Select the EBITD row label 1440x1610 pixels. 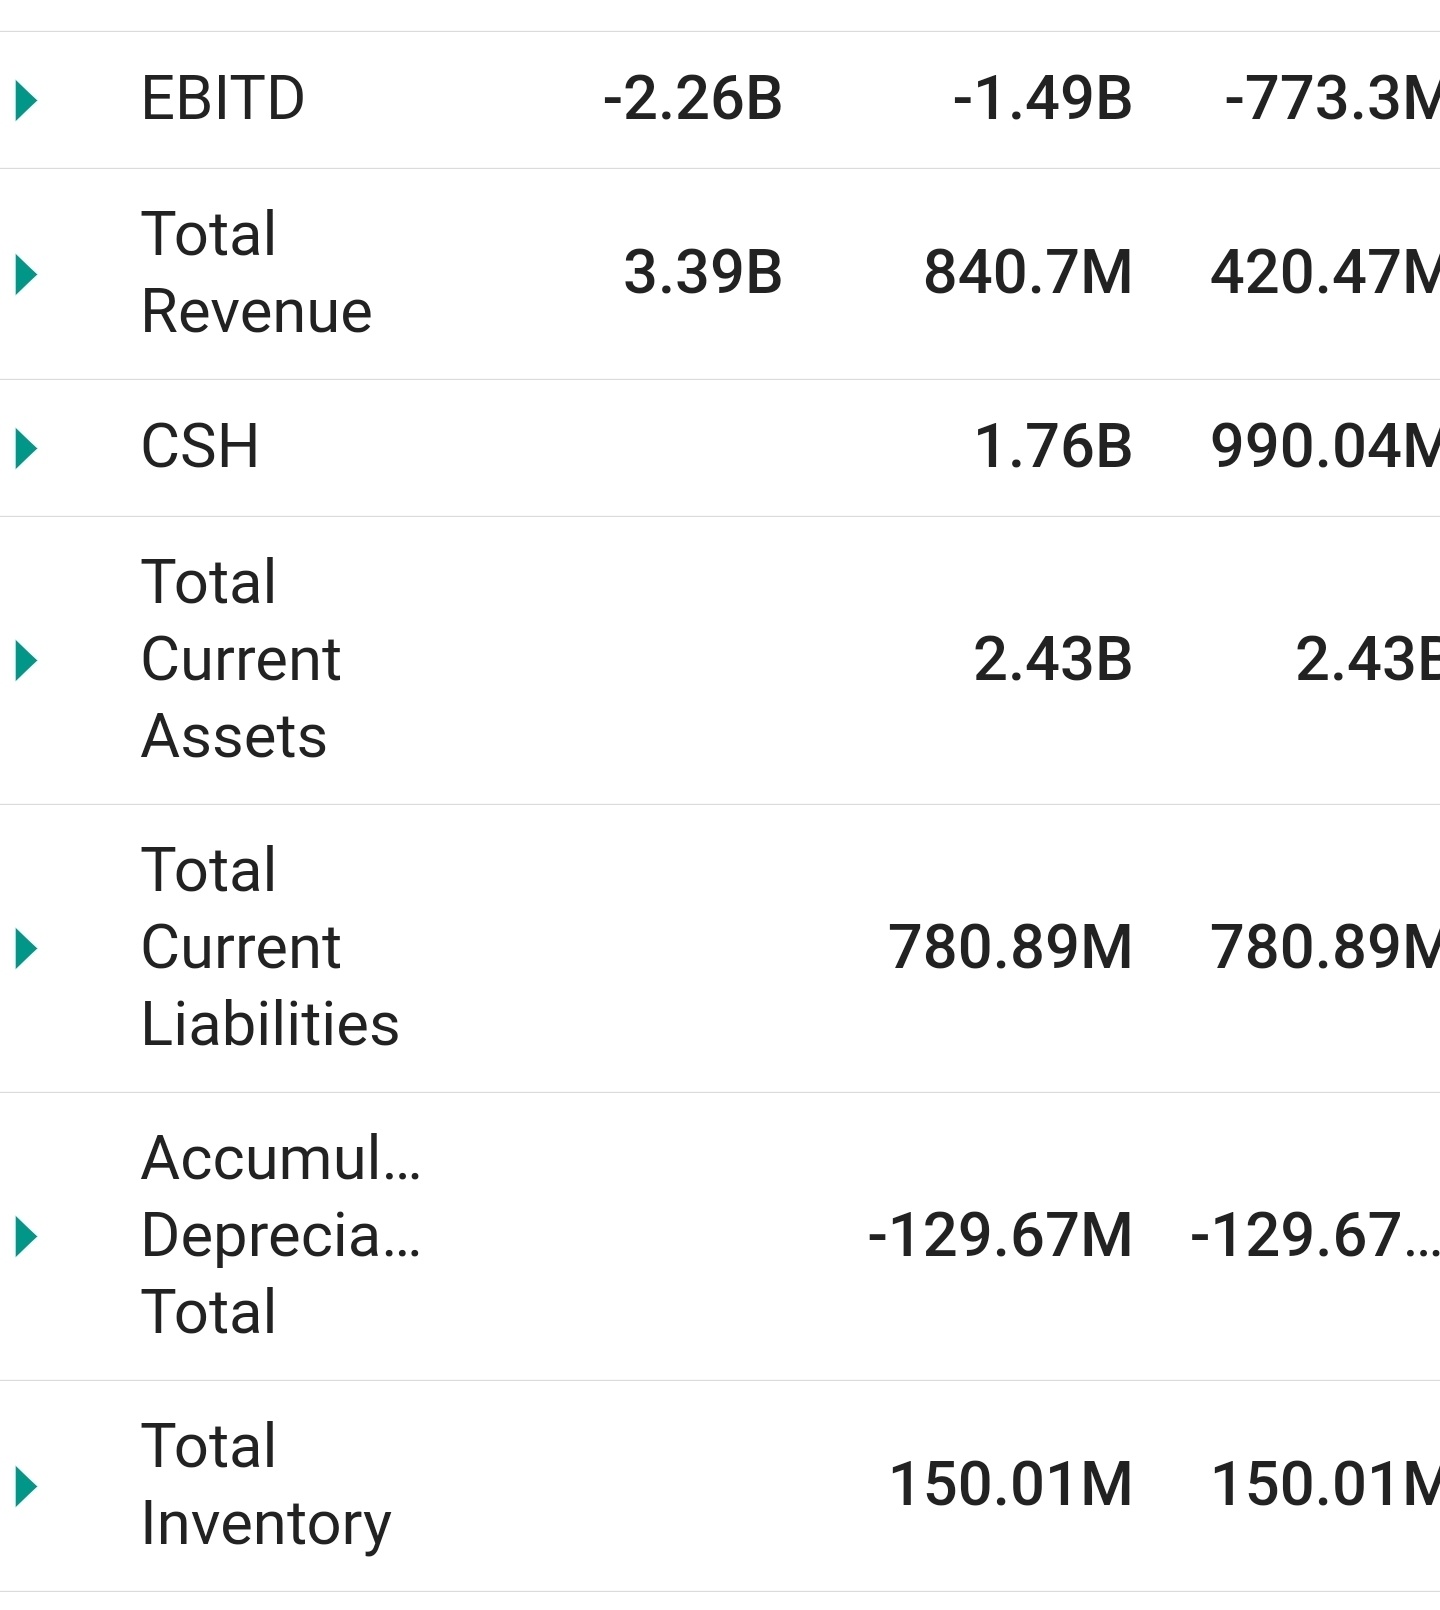223,99
